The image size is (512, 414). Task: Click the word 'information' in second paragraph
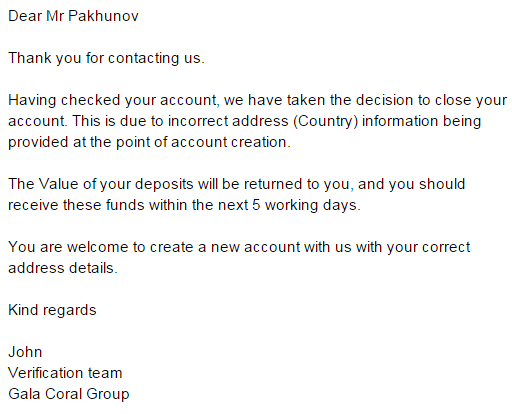(x=400, y=121)
